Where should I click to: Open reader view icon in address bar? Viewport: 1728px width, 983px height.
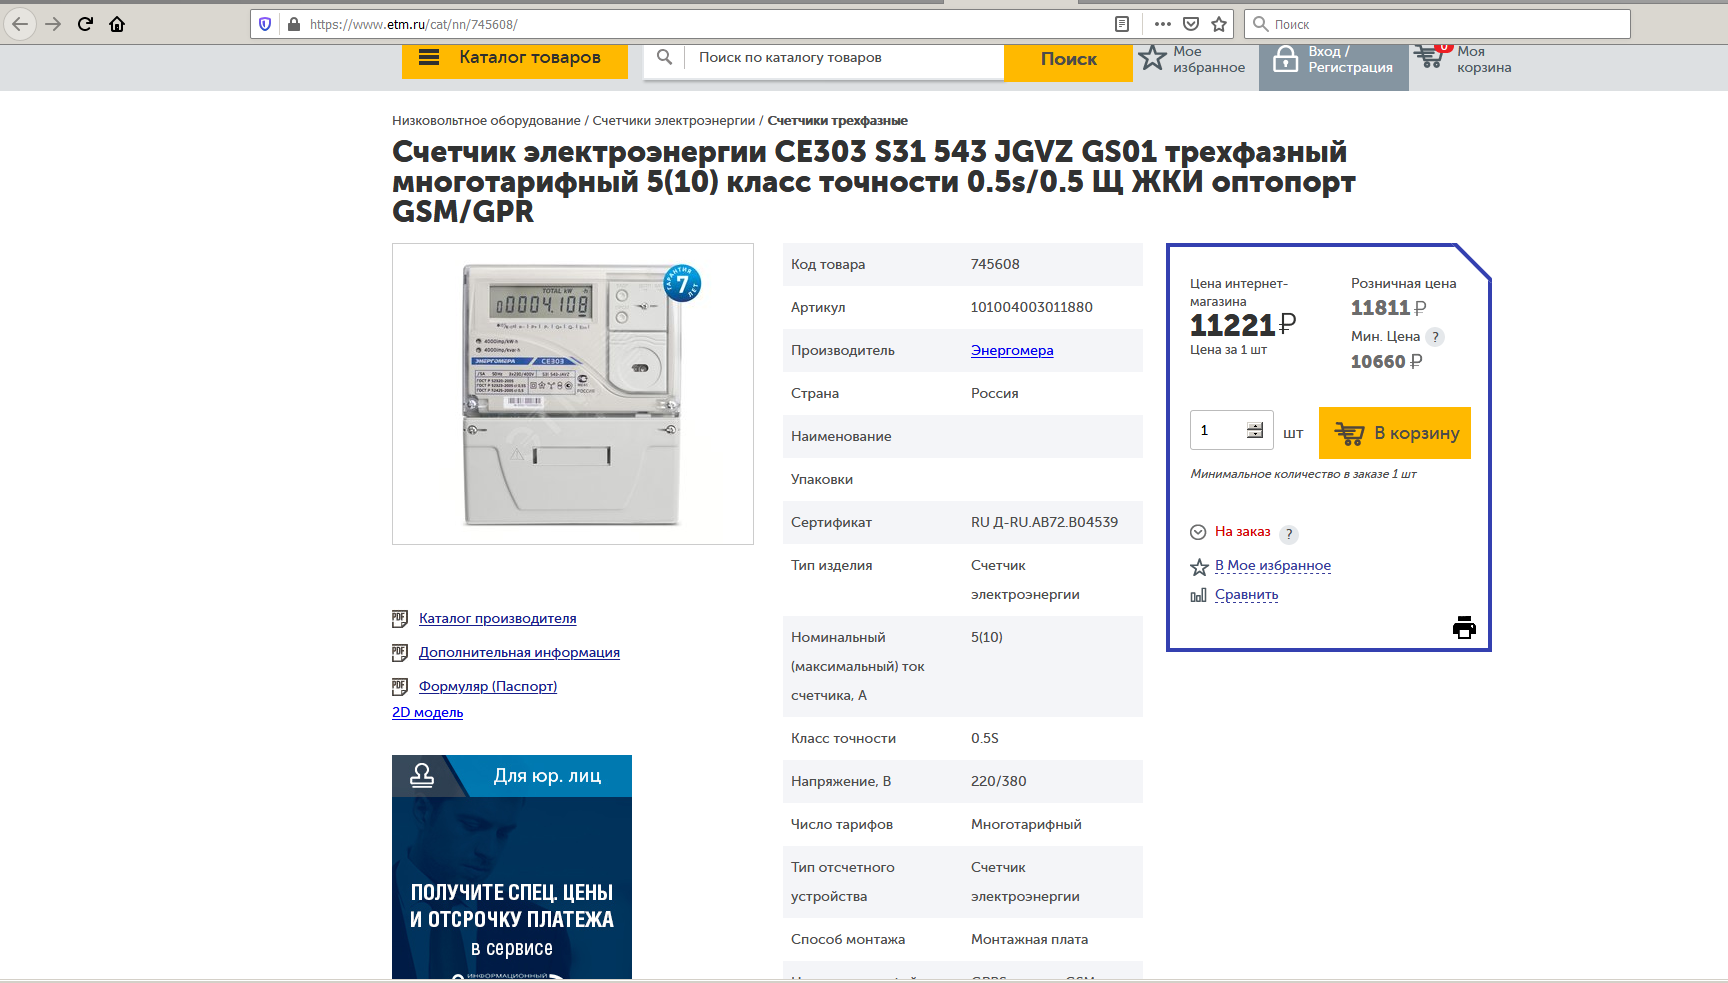pos(1122,24)
